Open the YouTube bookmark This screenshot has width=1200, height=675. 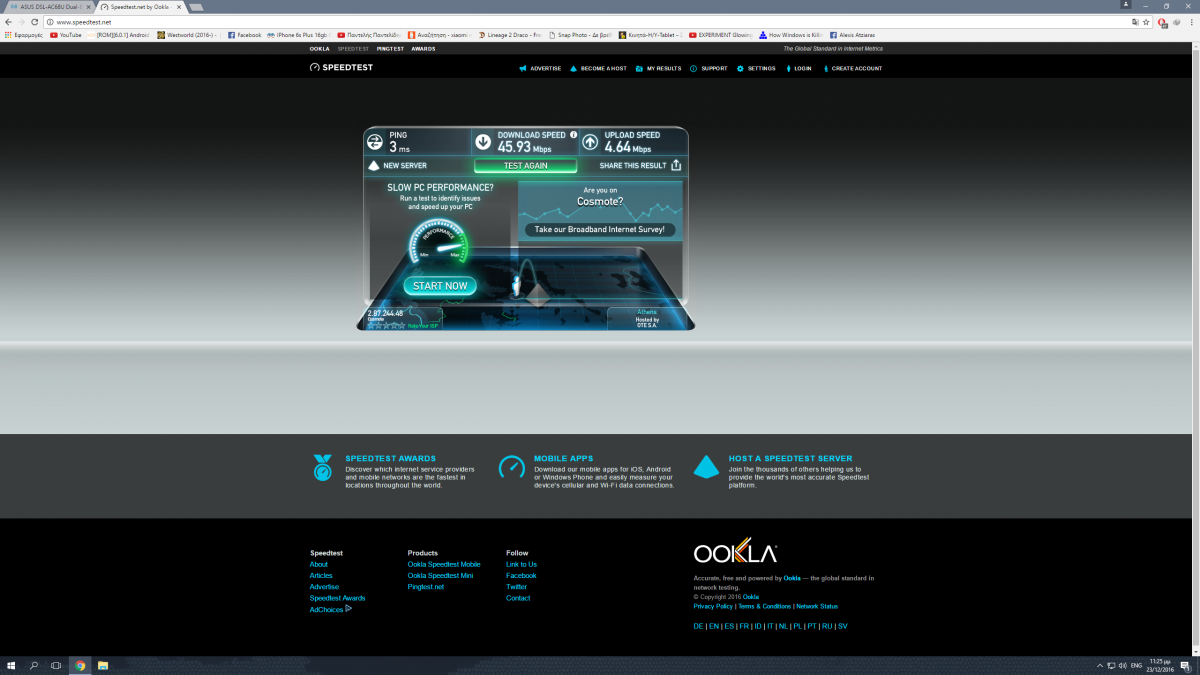(x=66, y=35)
